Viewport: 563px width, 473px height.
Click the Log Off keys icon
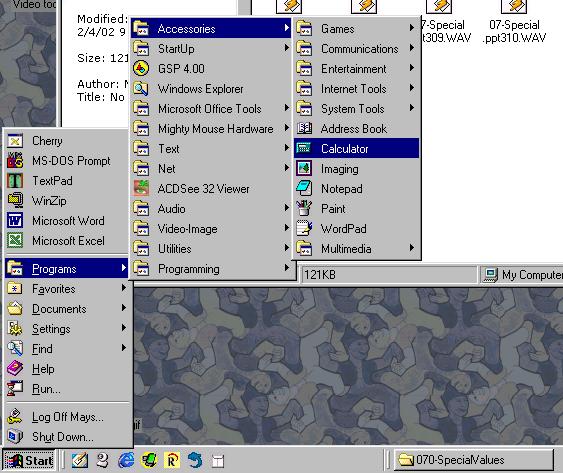pyautogui.click(x=15, y=417)
